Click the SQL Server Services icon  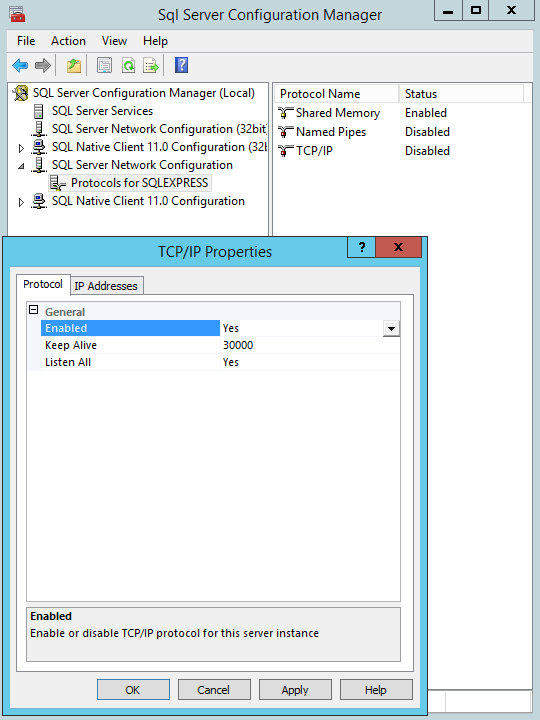click(x=39, y=111)
